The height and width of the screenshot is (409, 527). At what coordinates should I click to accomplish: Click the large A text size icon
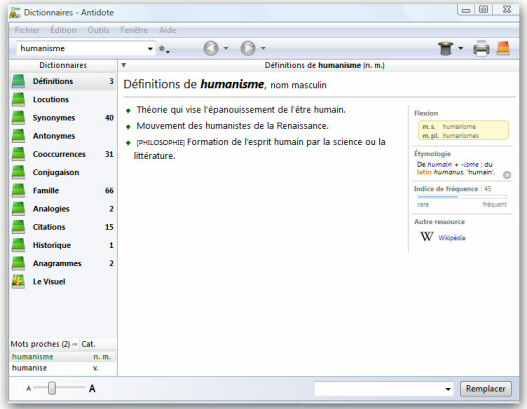(x=92, y=389)
